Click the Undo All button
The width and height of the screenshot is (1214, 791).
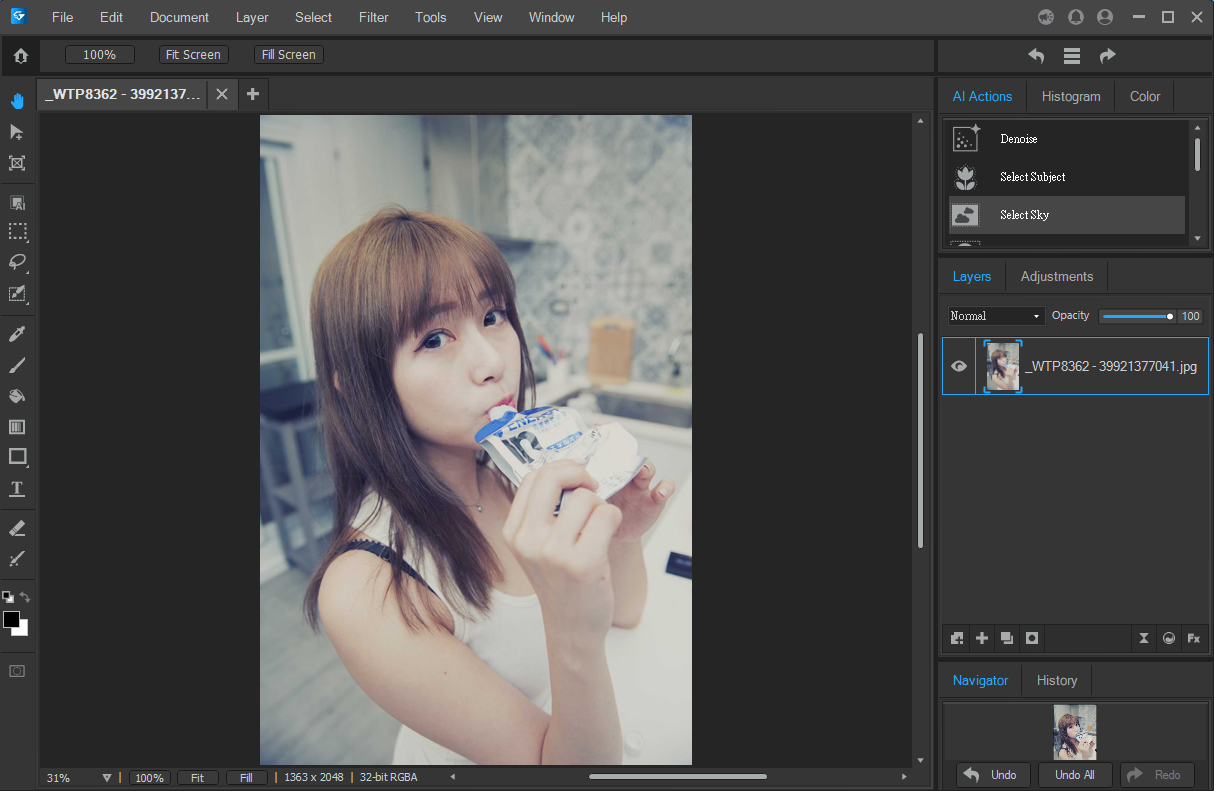[1074, 775]
